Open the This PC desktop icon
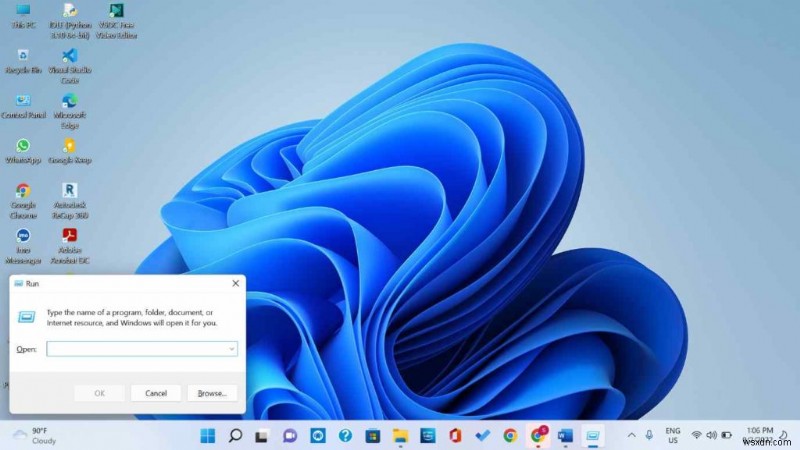The width and height of the screenshot is (800, 450). pos(23,16)
